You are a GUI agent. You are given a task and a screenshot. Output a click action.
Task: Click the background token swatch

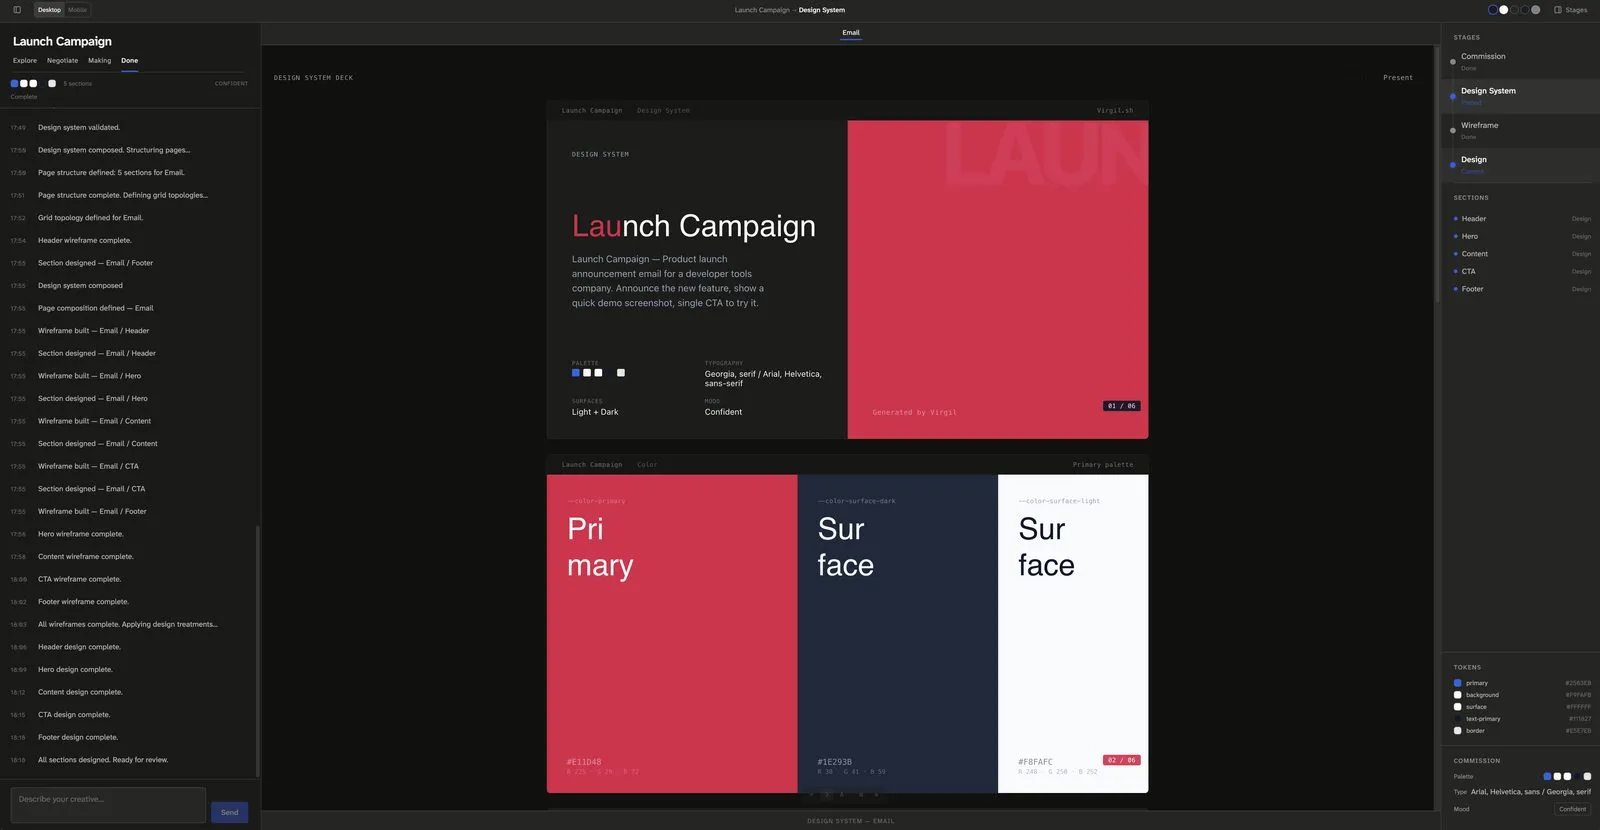(x=1458, y=695)
